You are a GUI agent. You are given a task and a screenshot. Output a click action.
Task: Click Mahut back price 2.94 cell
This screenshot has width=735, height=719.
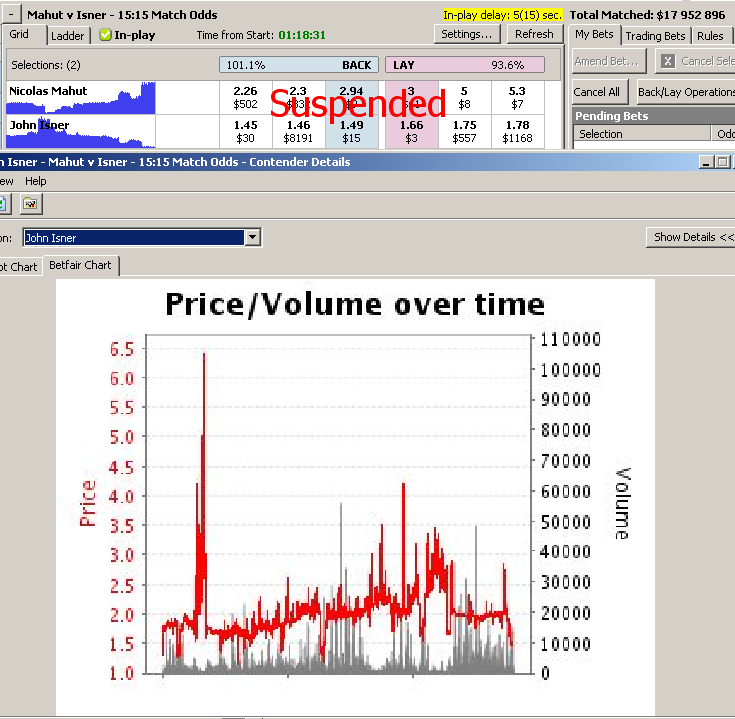[x=352, y=97]
